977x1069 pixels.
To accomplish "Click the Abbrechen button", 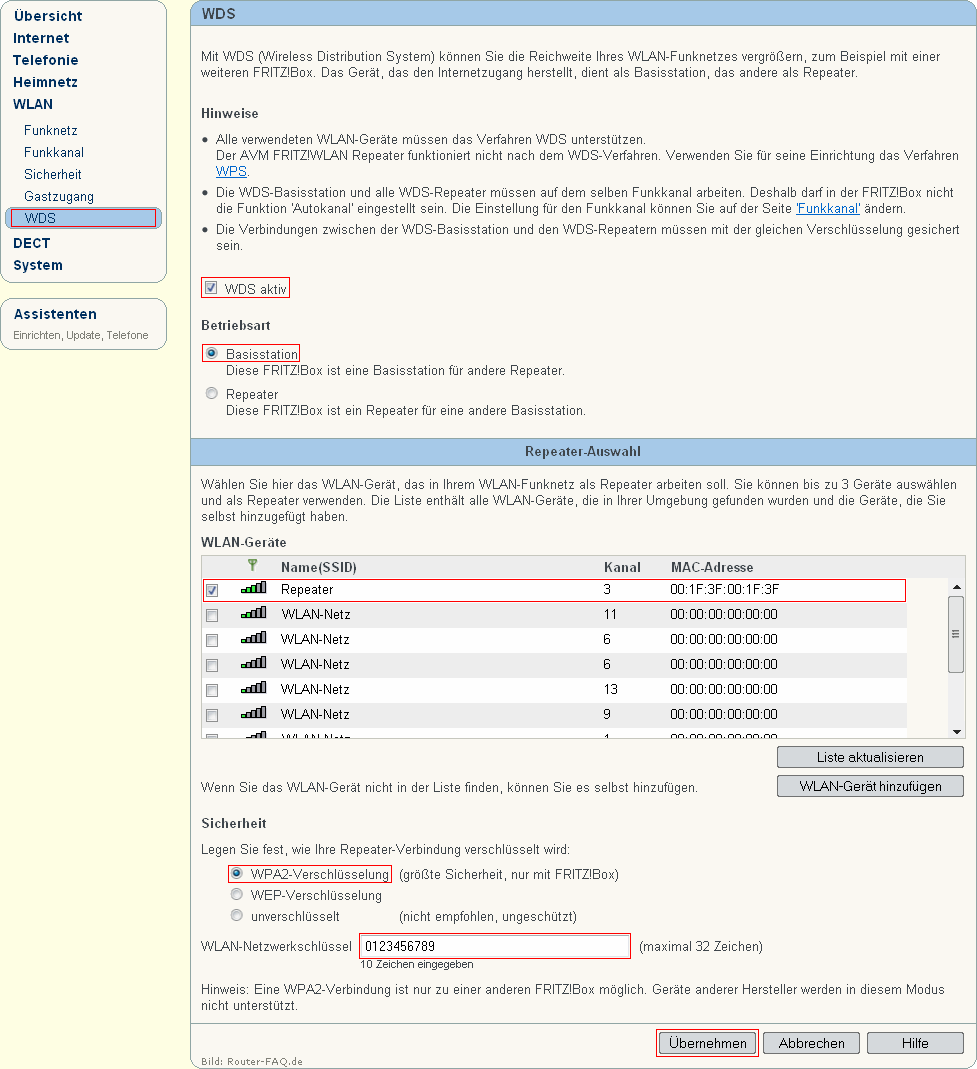I will coord(811,1043).
